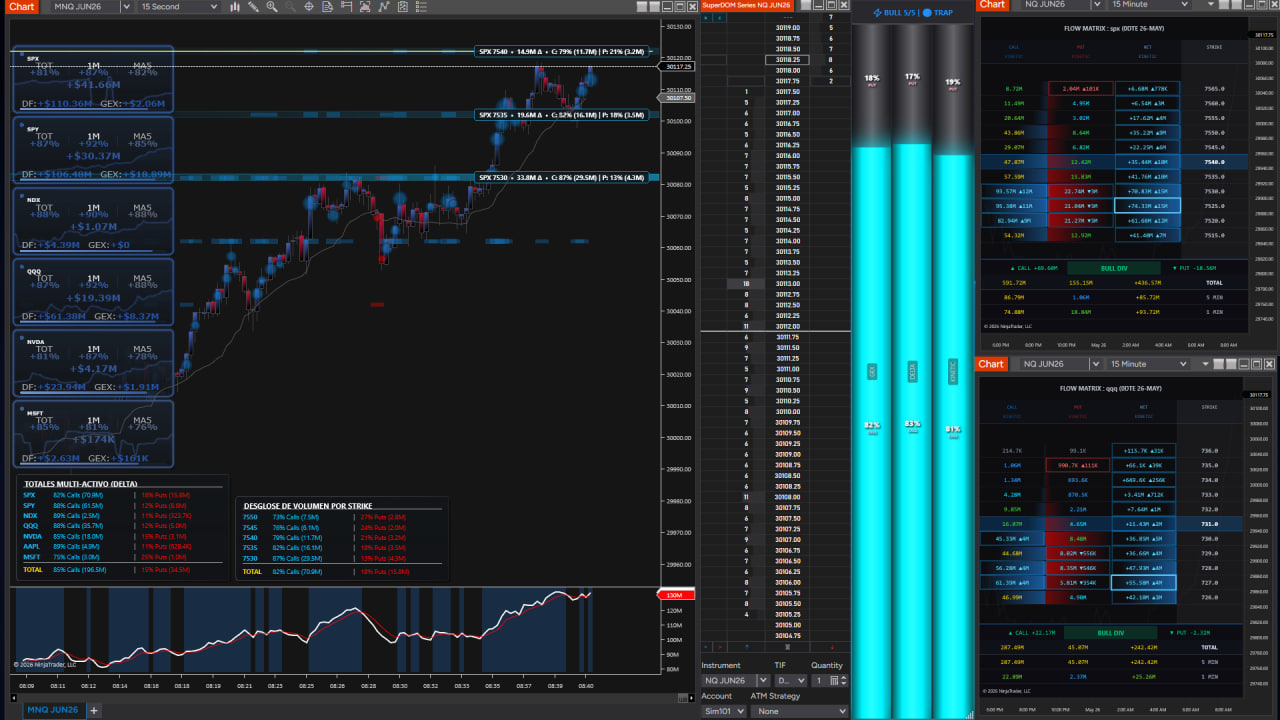Click the red down arrow in SuperDOM footer

pyautogui.click(x=832, y=647)
